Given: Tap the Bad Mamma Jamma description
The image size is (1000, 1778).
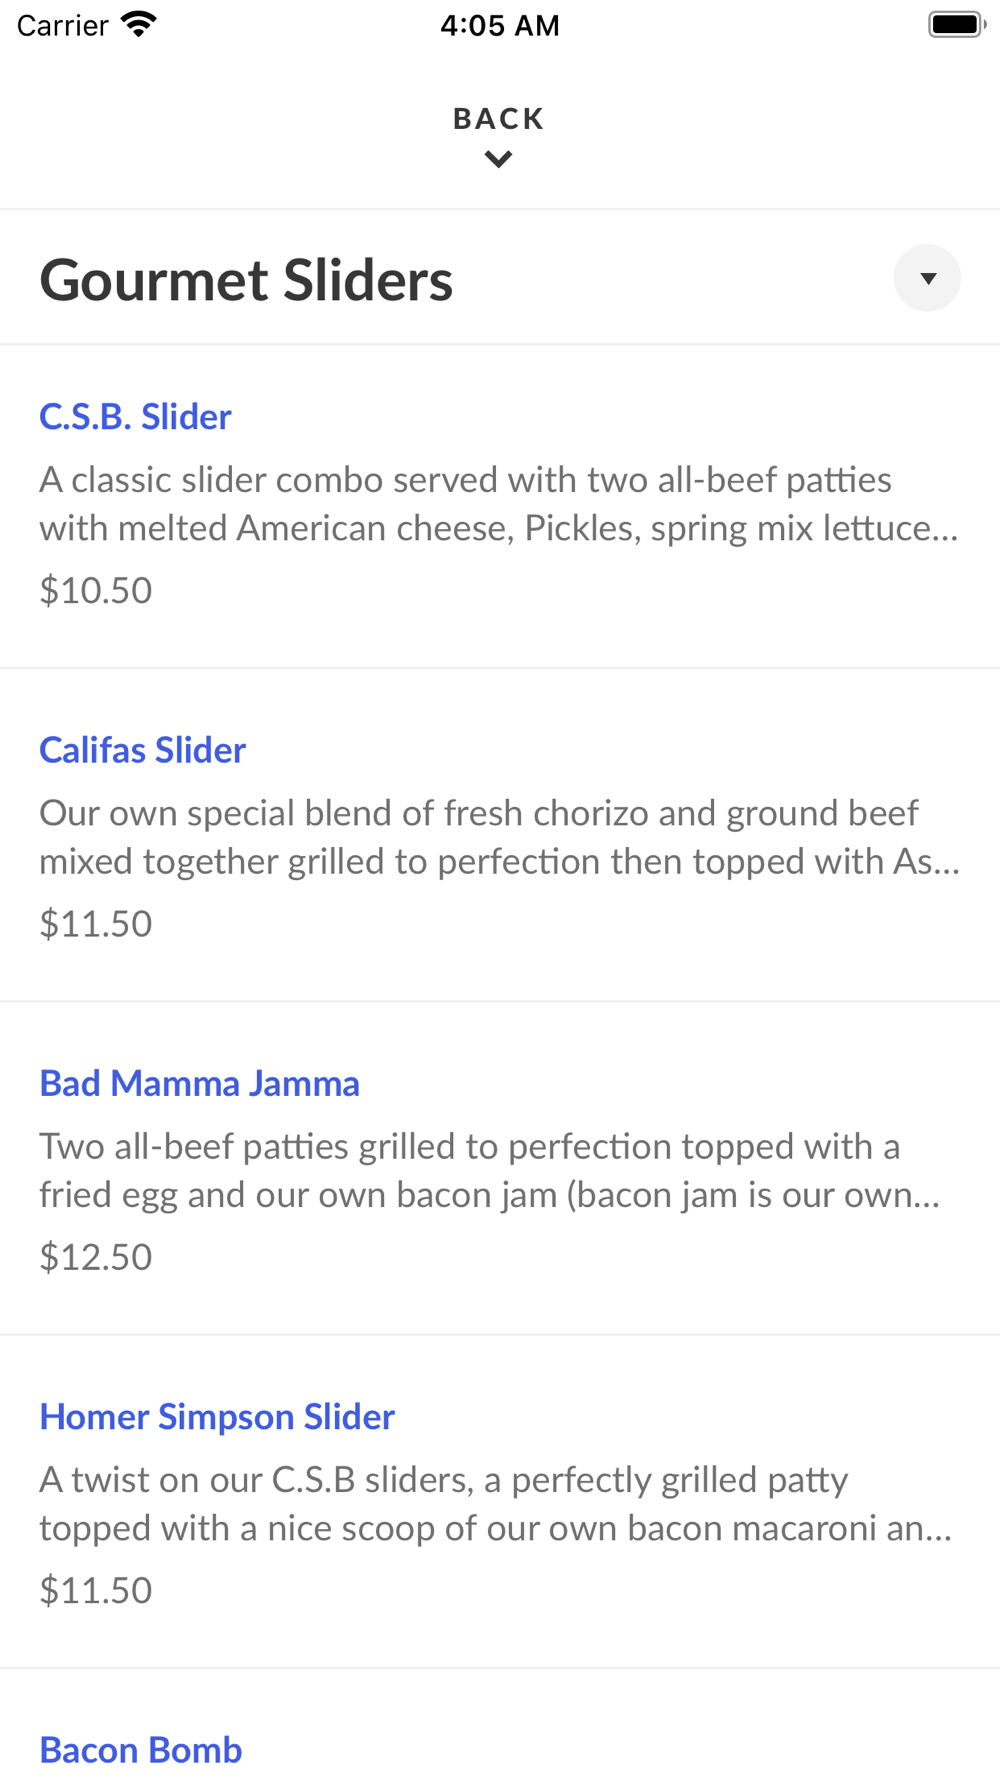Looking at the screenshot, I should click(x=490, y=1170).
